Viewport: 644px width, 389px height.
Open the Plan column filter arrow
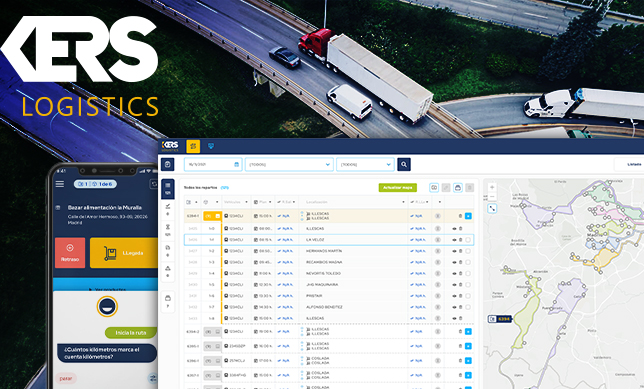[270, 202]
